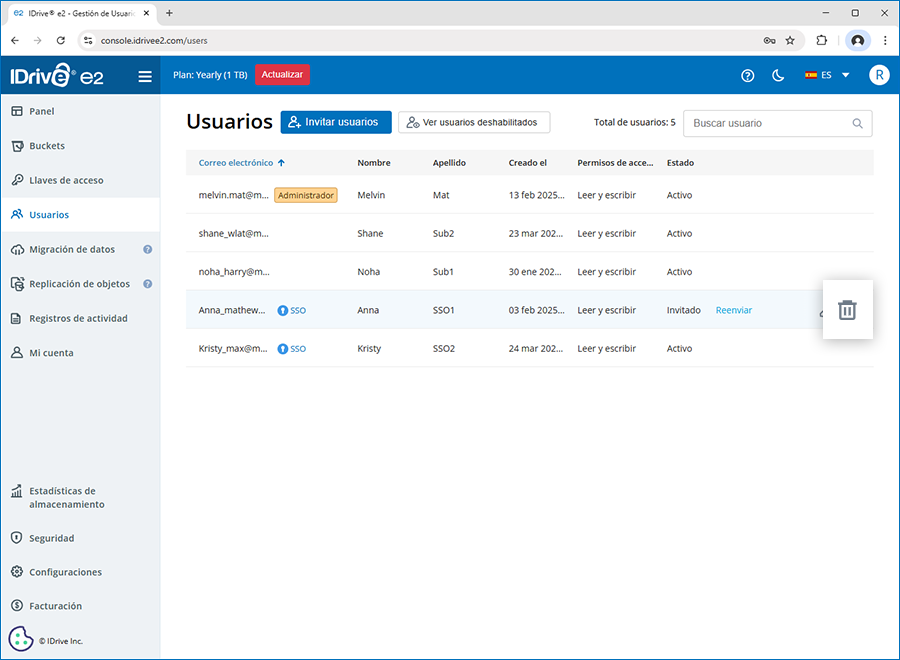Screen dimensions: 900x660
Task: Click info icon beside Replicación de objetos
Action: tap(148, 284)
